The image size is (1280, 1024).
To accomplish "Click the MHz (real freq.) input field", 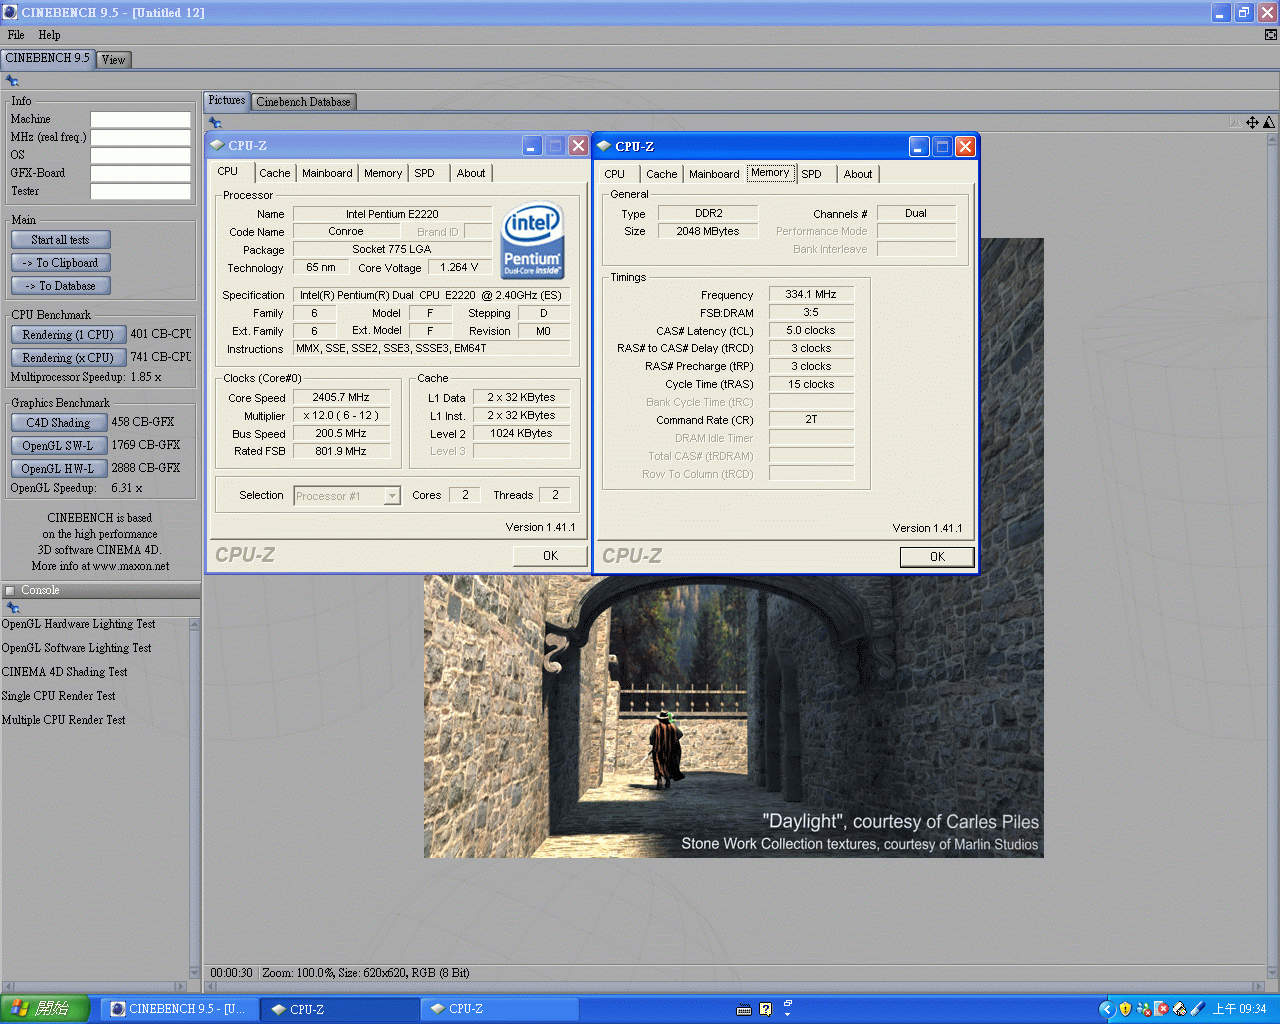I will [141, 137].
